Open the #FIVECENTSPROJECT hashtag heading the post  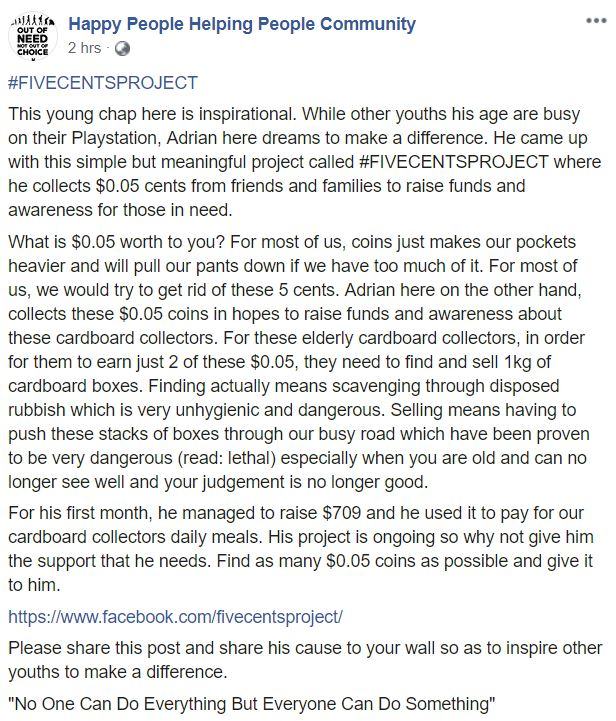pos(103,83)
